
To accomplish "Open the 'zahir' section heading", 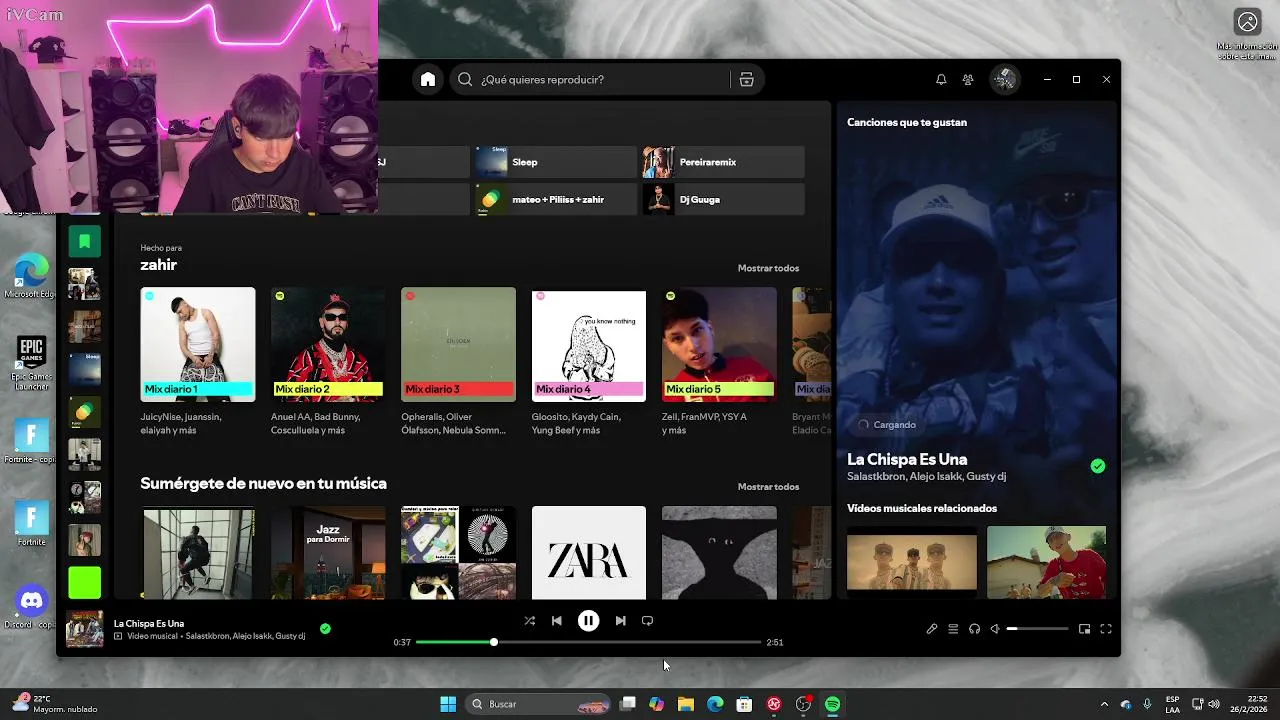I will pyautogui.click(x=158, y=265).
